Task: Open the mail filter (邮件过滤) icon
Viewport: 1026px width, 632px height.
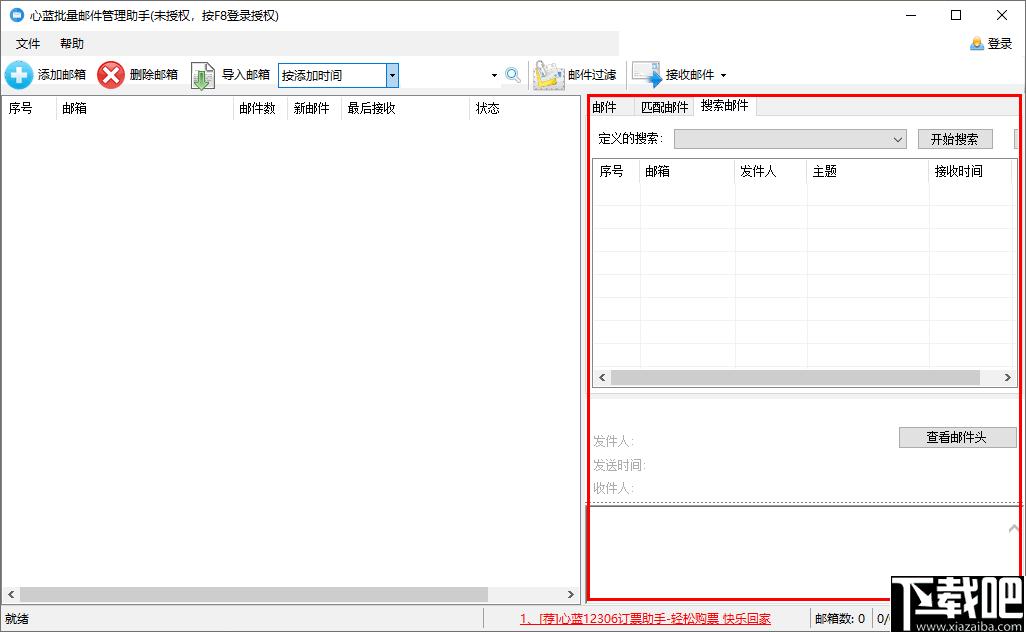Action: [x=548, y=75]
